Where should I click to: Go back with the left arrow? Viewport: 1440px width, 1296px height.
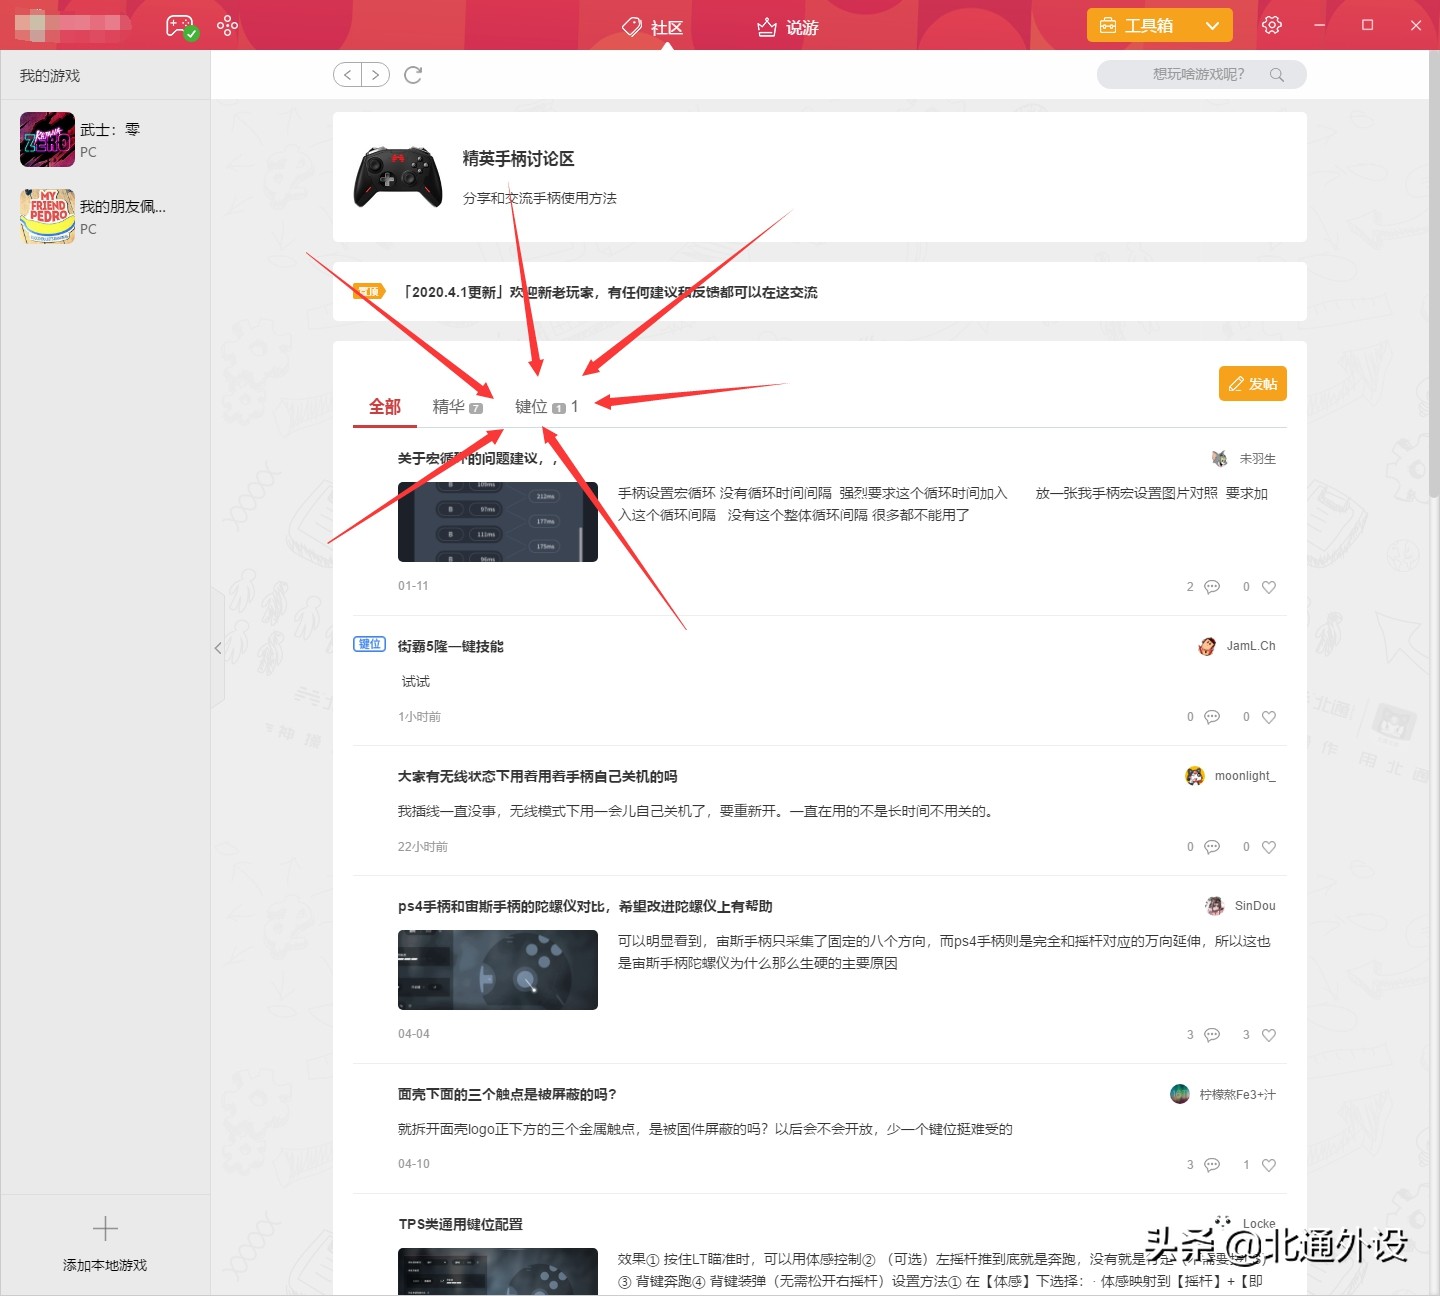point(348,75)
